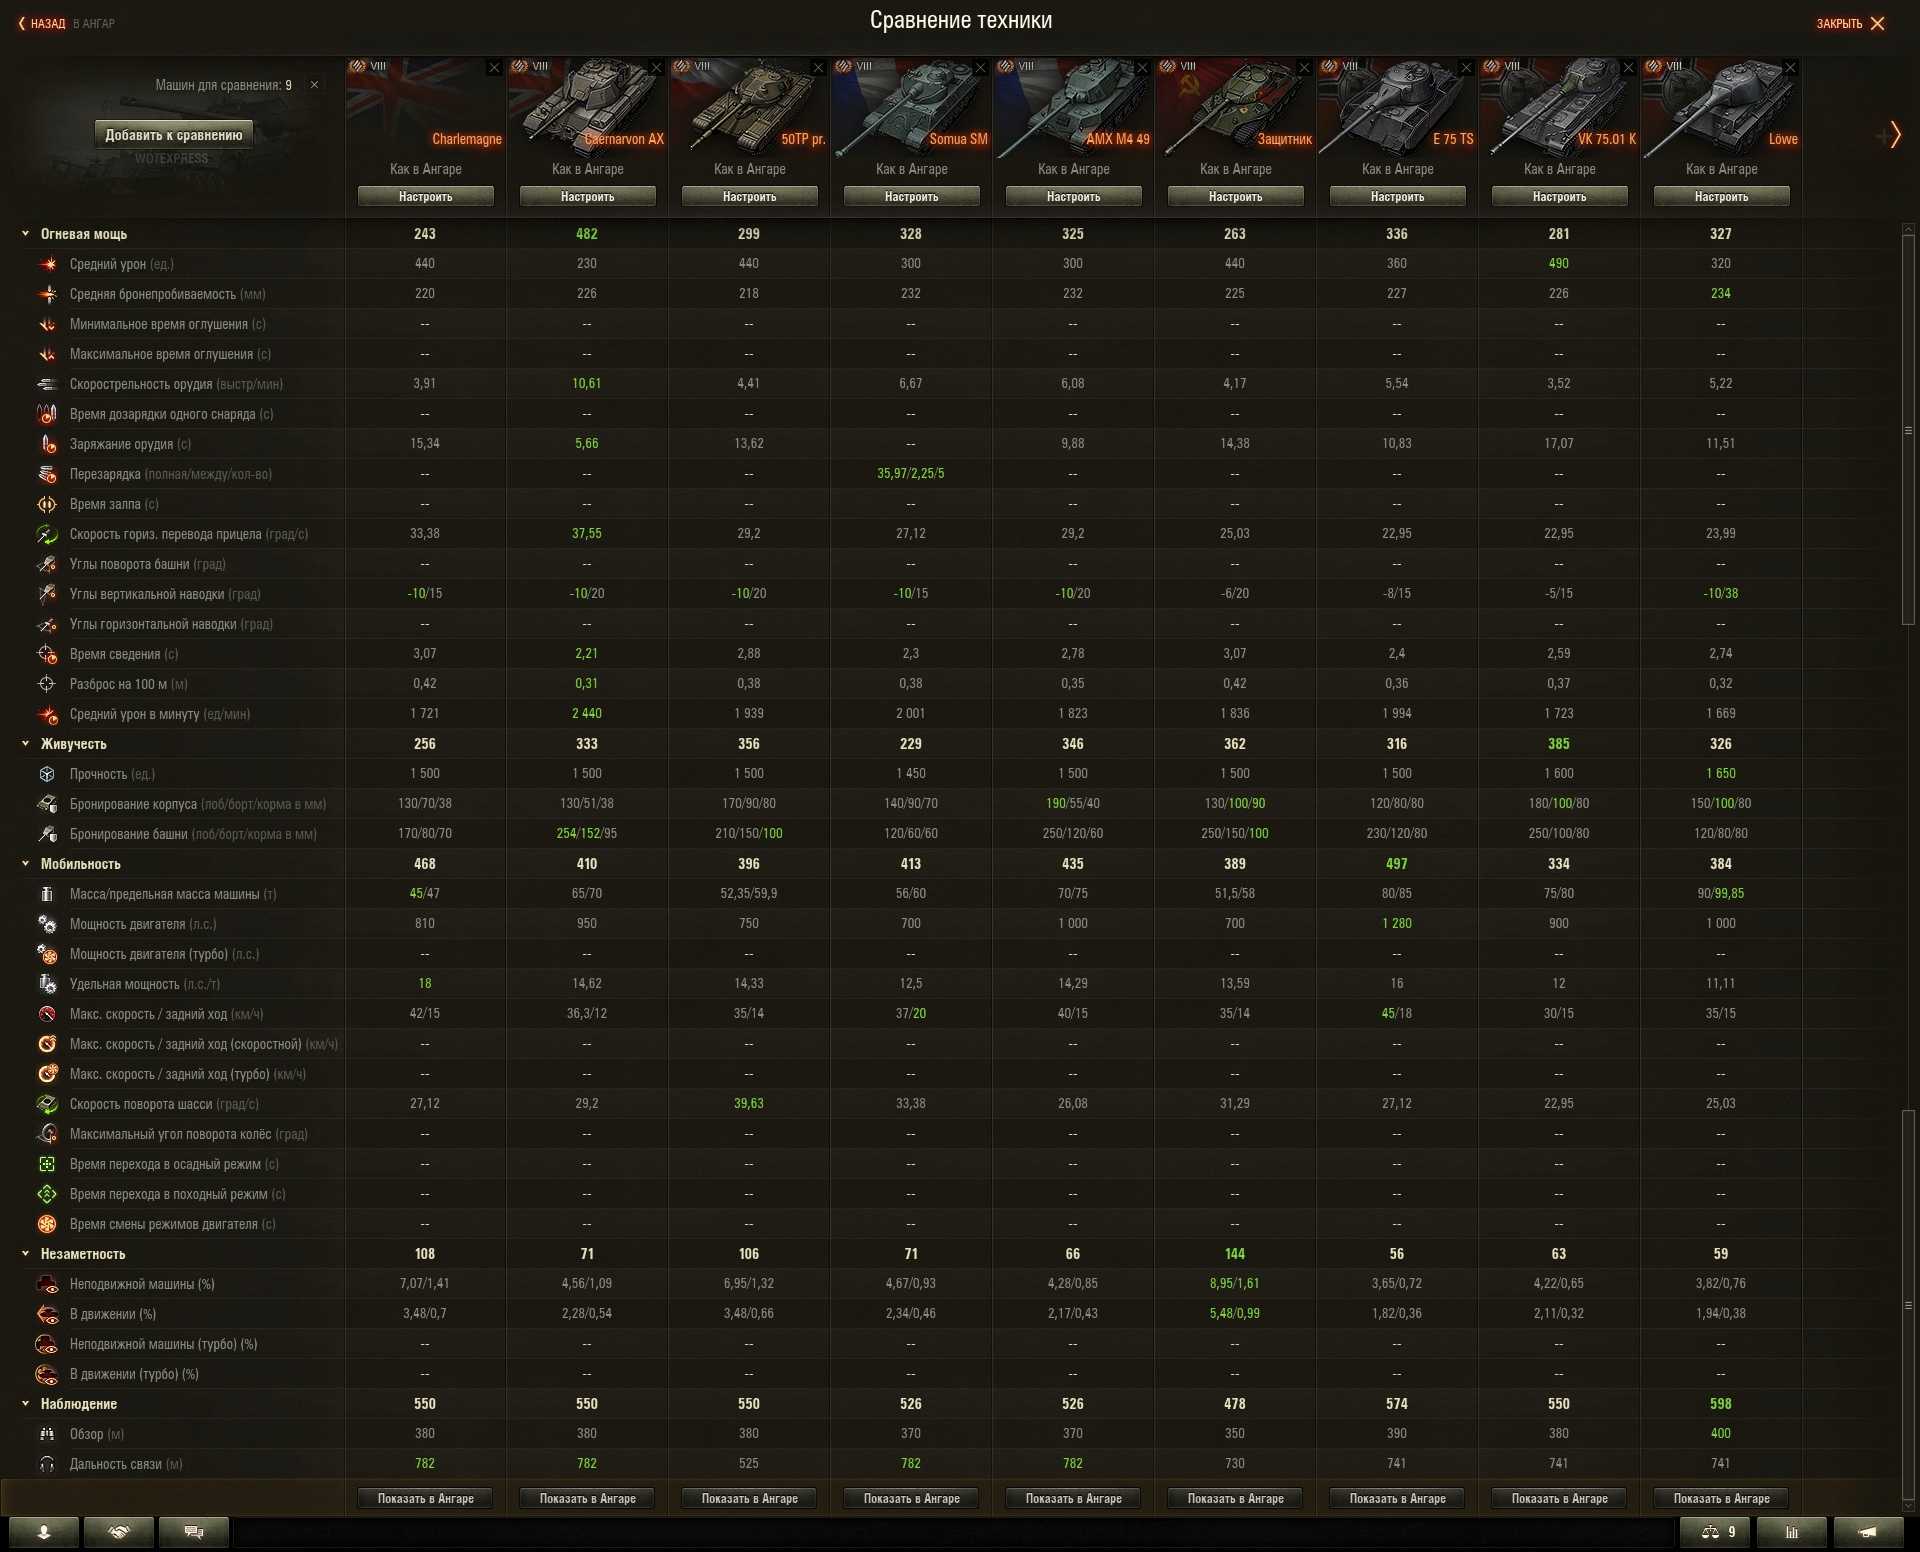Click the specific power icon
Image resolution: width=1920 pixels, height=1552 pixels.
point(47,984)
